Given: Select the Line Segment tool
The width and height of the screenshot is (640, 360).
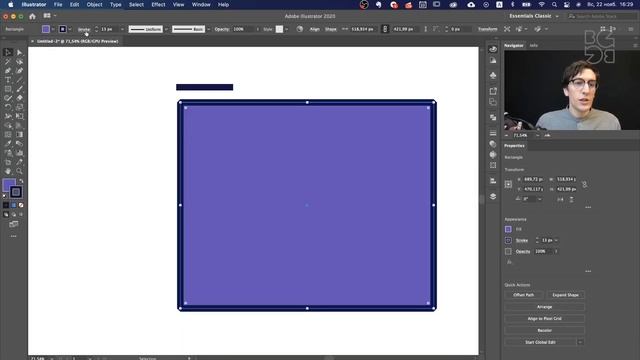Looking at the screenshot, I should pyautogui.click(x=19, y=80).
